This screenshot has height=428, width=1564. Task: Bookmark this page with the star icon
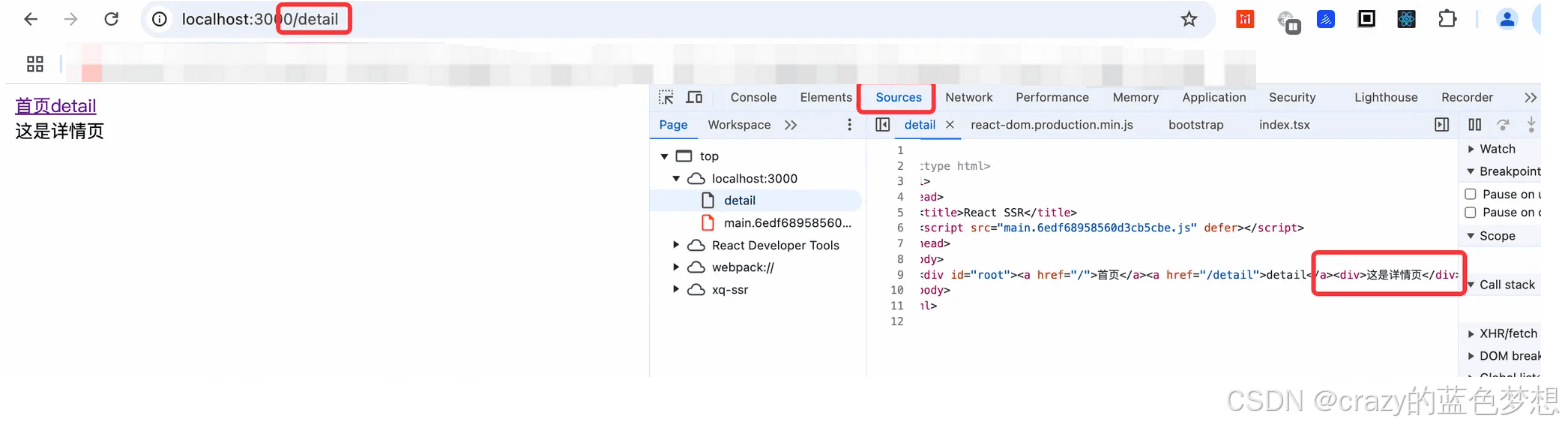pos(1189,19)
